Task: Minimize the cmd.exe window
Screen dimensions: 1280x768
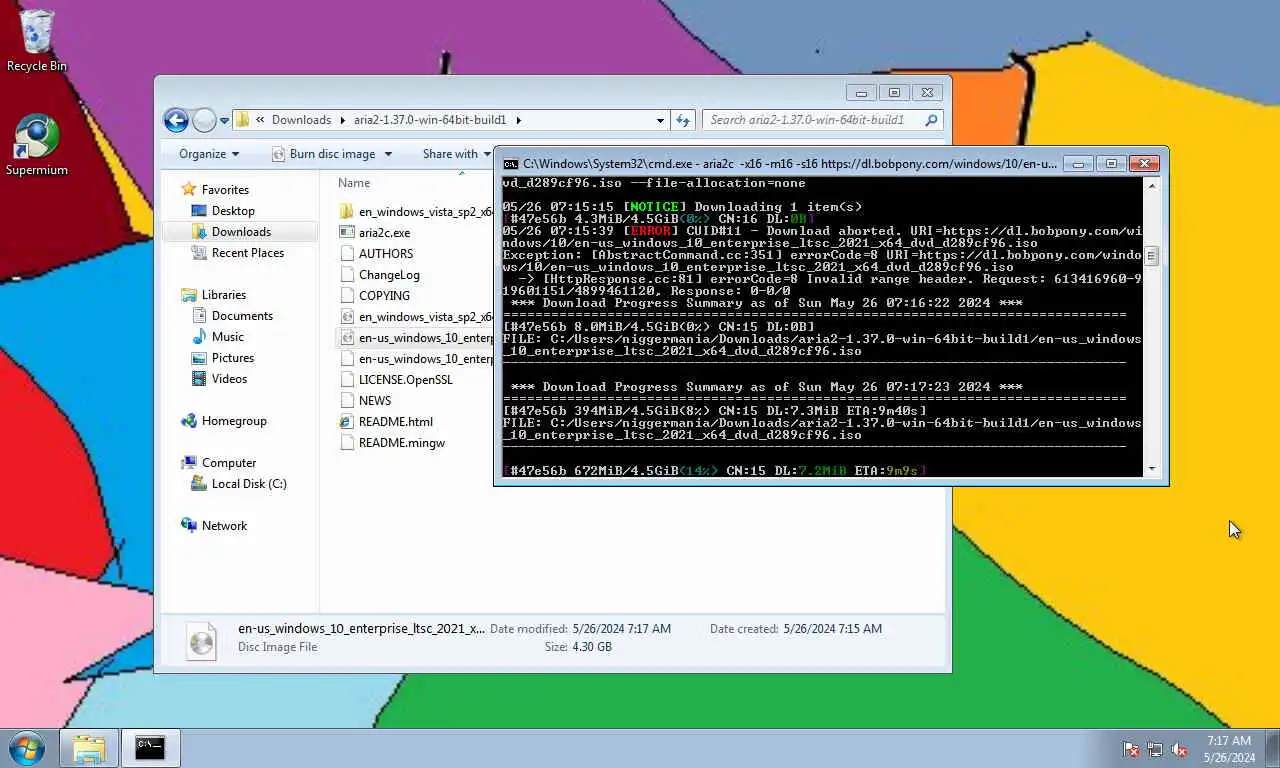Action: [x=1078, y=164]
